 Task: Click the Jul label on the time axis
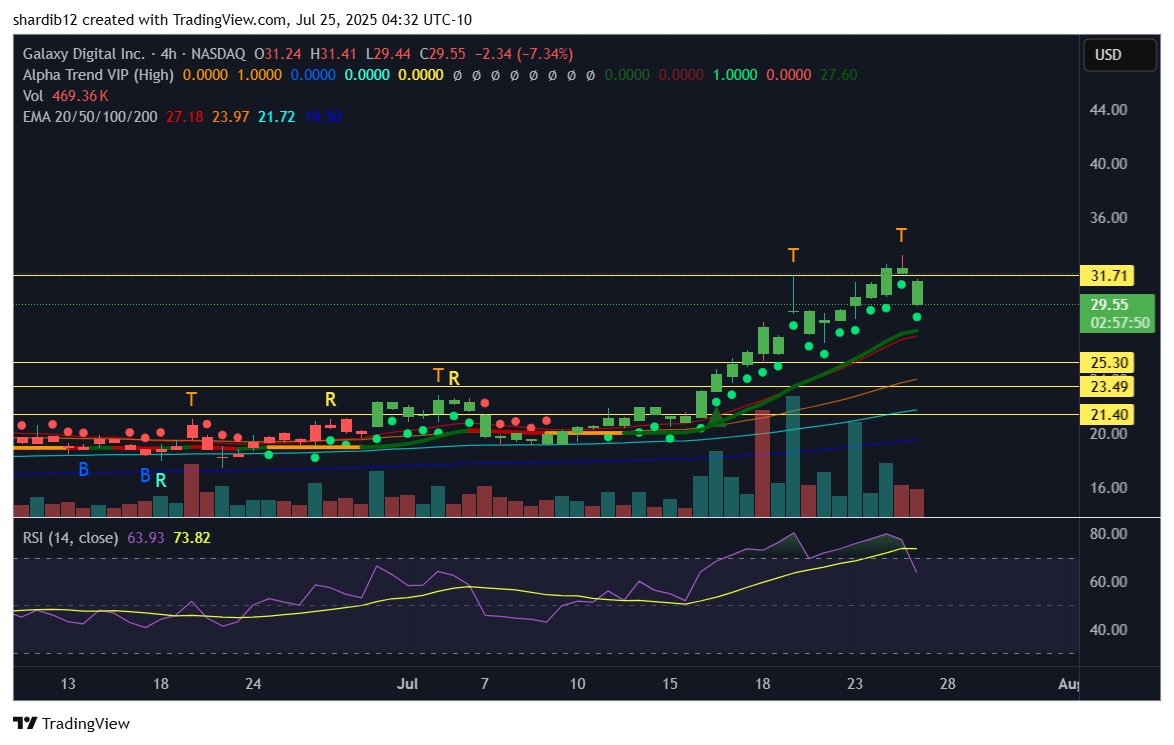click(407, 684)
